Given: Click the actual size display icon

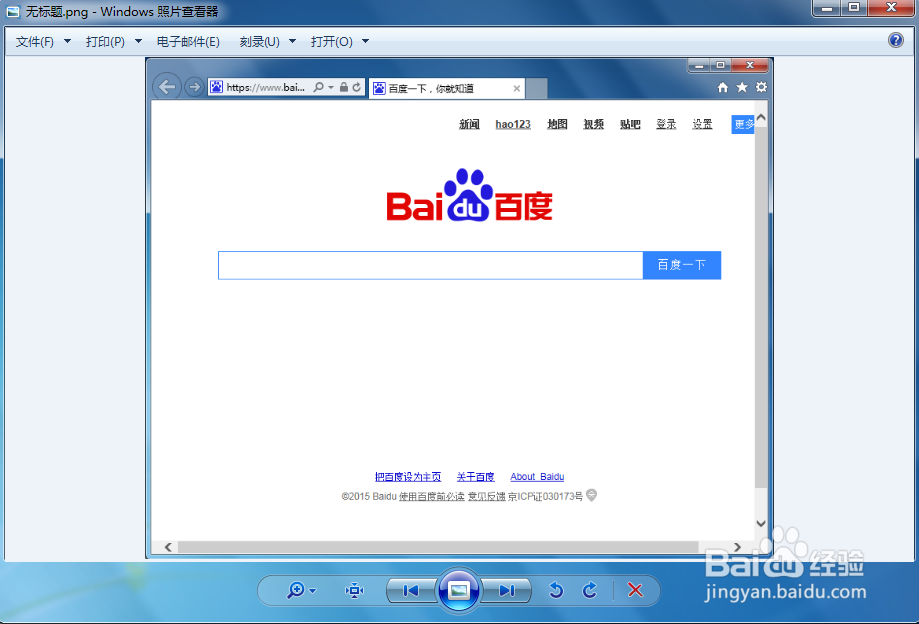Looking at the screenshot, I should coord(353,591).
